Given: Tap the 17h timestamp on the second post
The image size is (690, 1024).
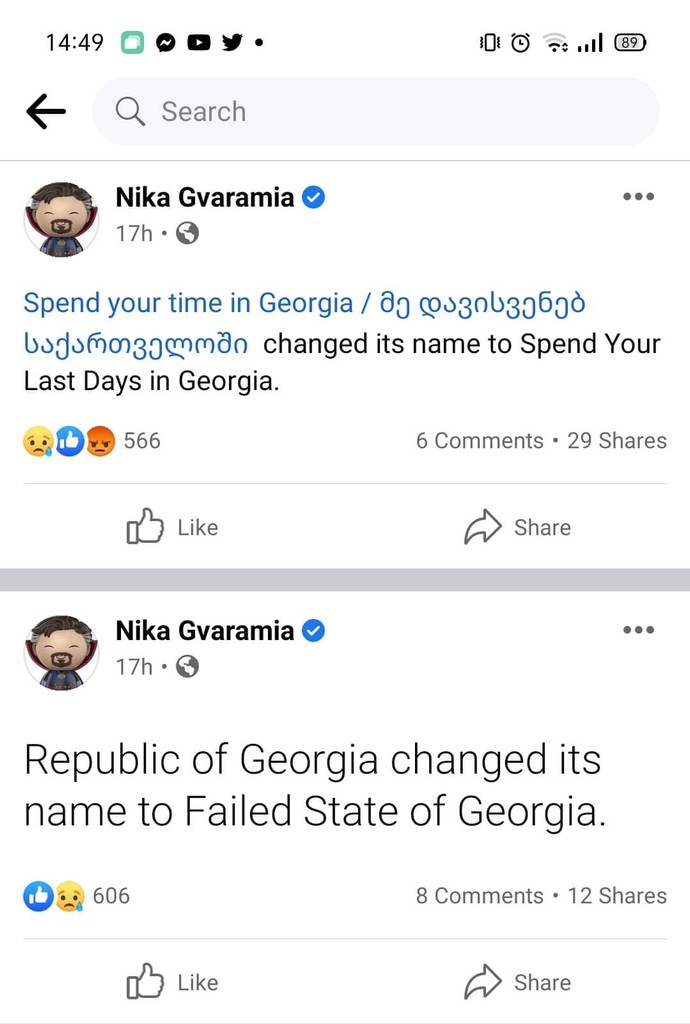Looking at the screenshot, I should point(133,666).
